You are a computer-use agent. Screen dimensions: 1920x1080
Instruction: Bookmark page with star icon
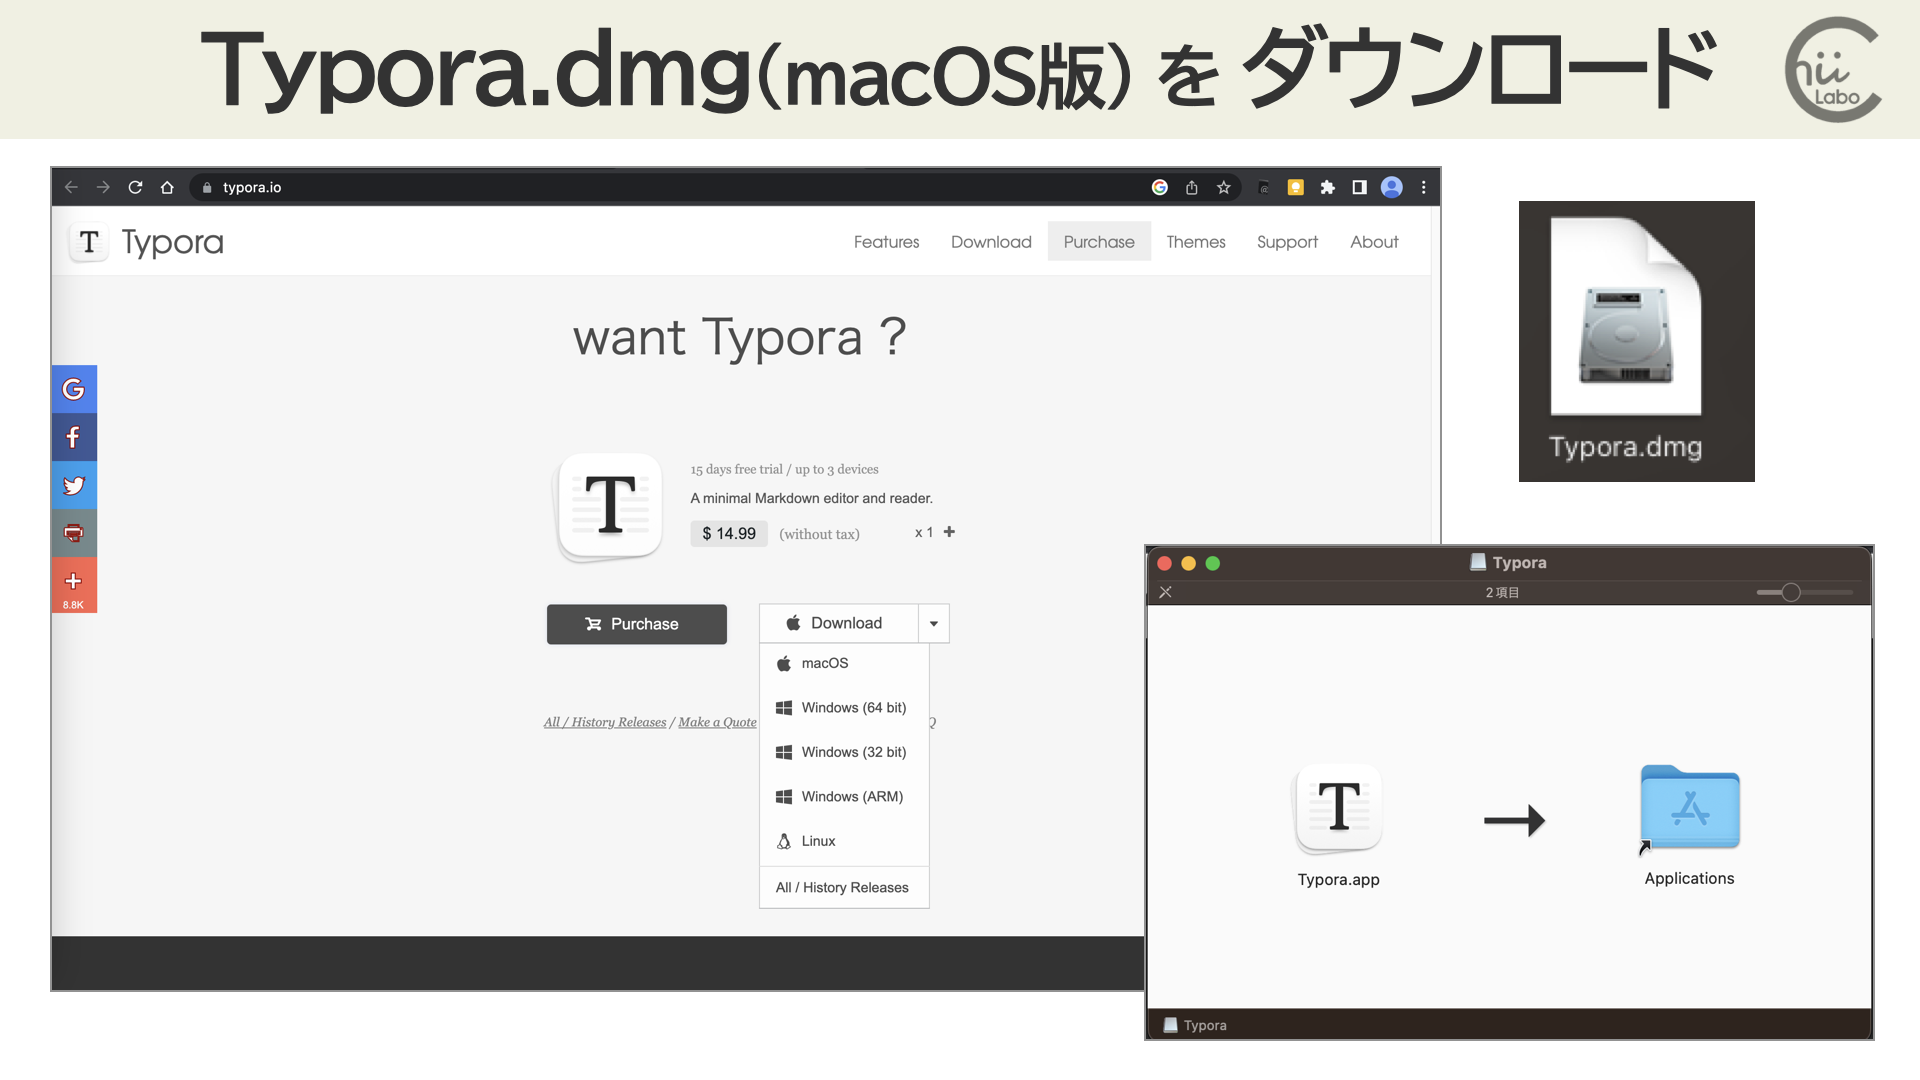[1223, 187]
